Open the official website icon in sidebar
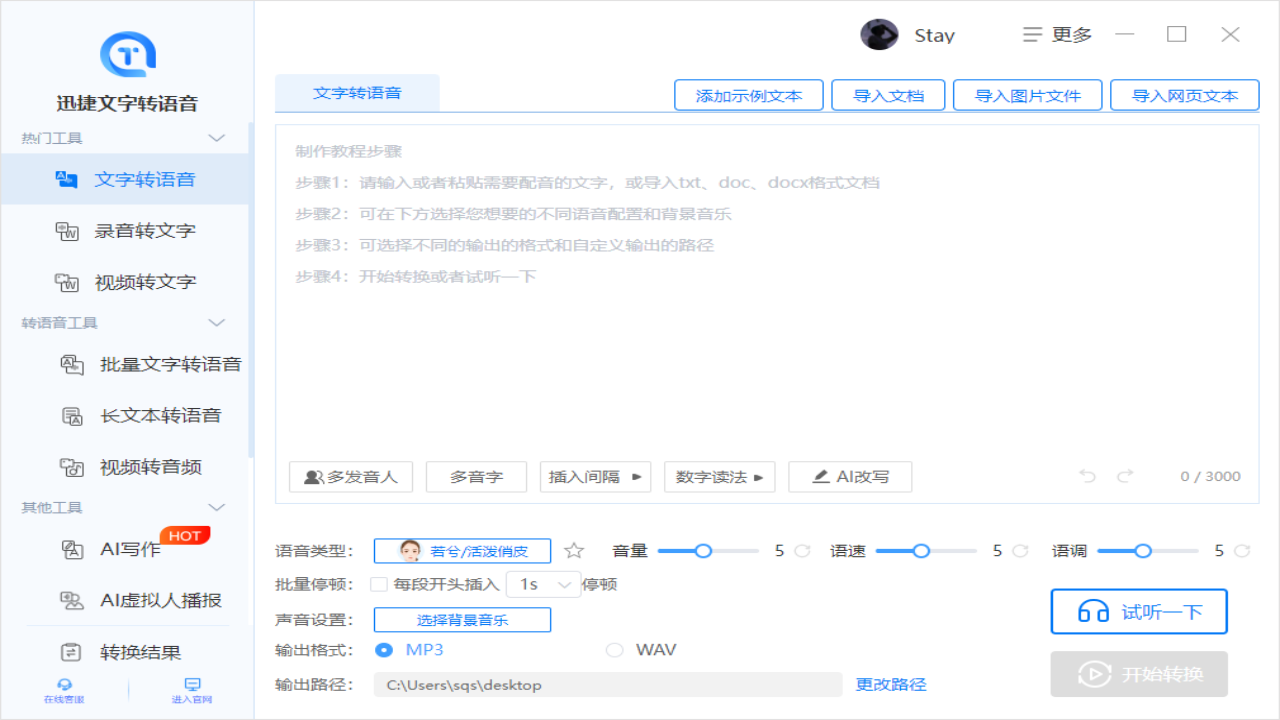The width and height of the screenshot is (1280, 720). (x=192, y=690)
